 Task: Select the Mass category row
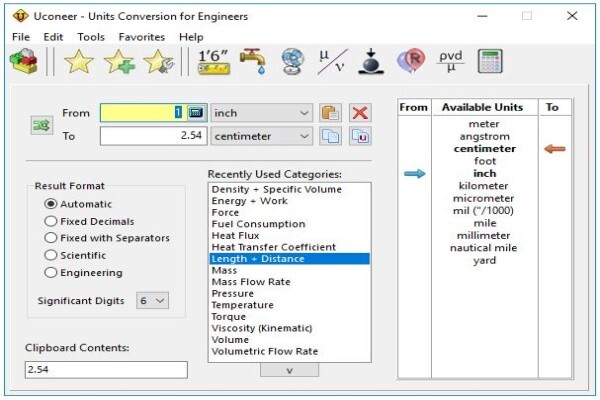(x=289, y=270)
